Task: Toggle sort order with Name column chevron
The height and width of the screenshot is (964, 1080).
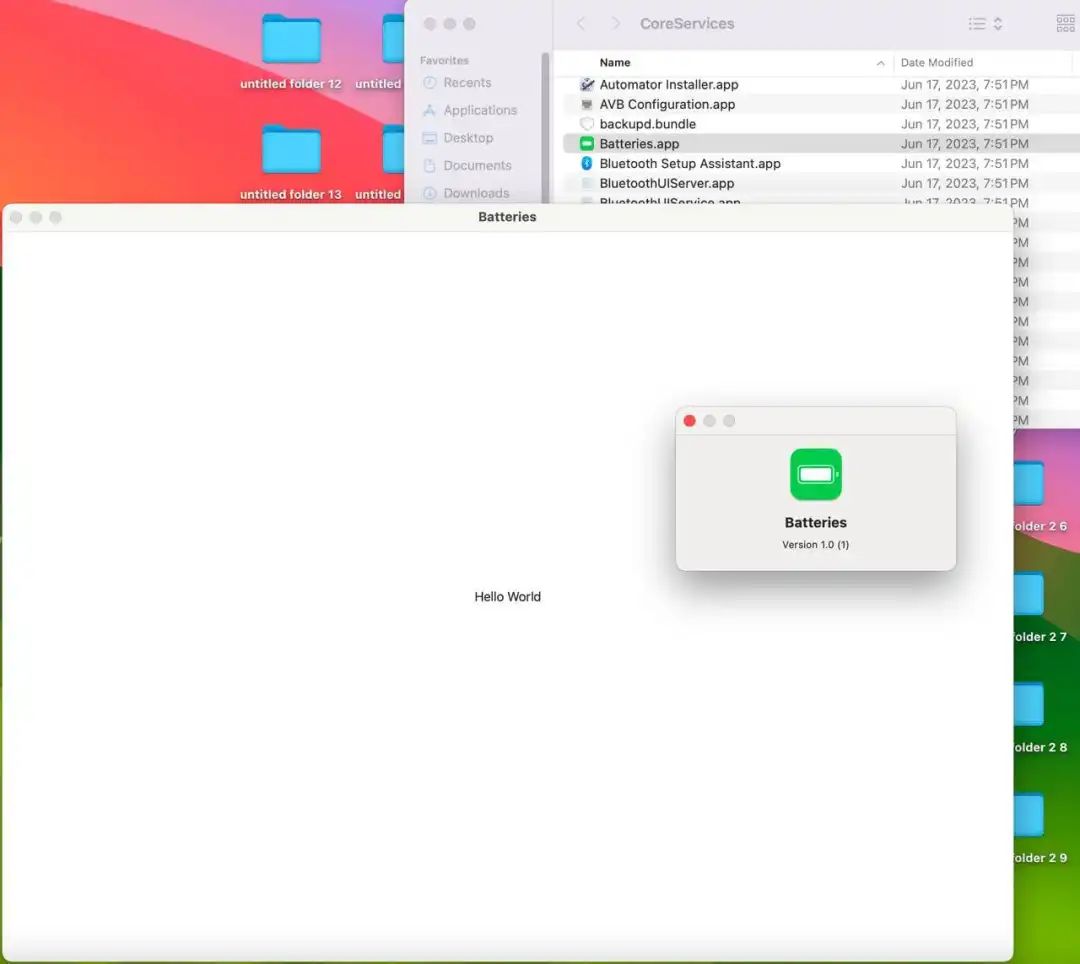Action: pyautogui.click(x=880, y=63)
